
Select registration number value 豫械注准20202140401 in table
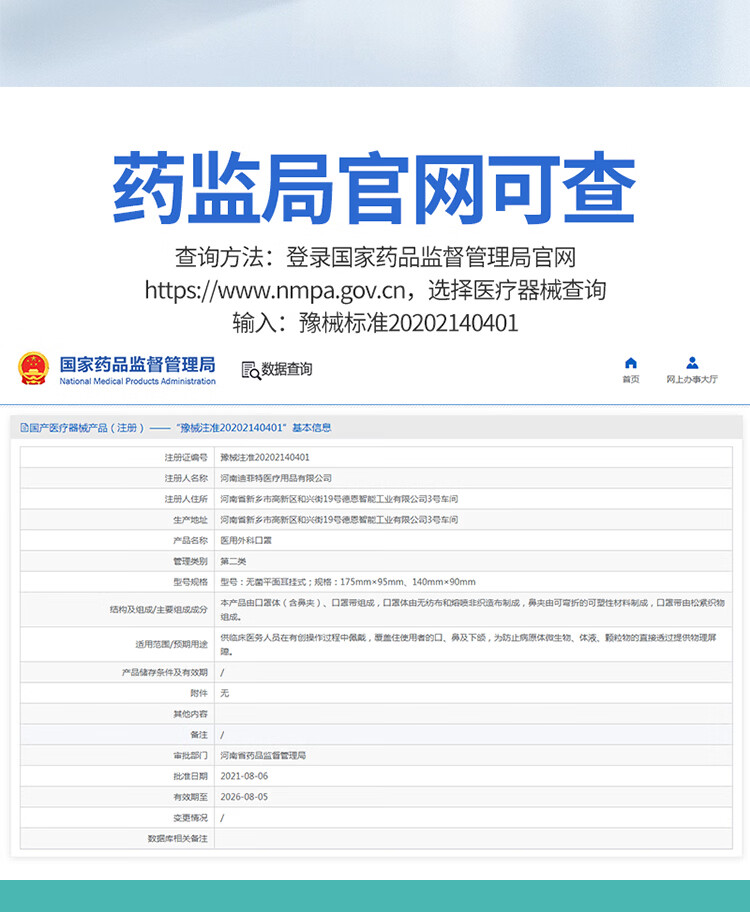point(258,457)
